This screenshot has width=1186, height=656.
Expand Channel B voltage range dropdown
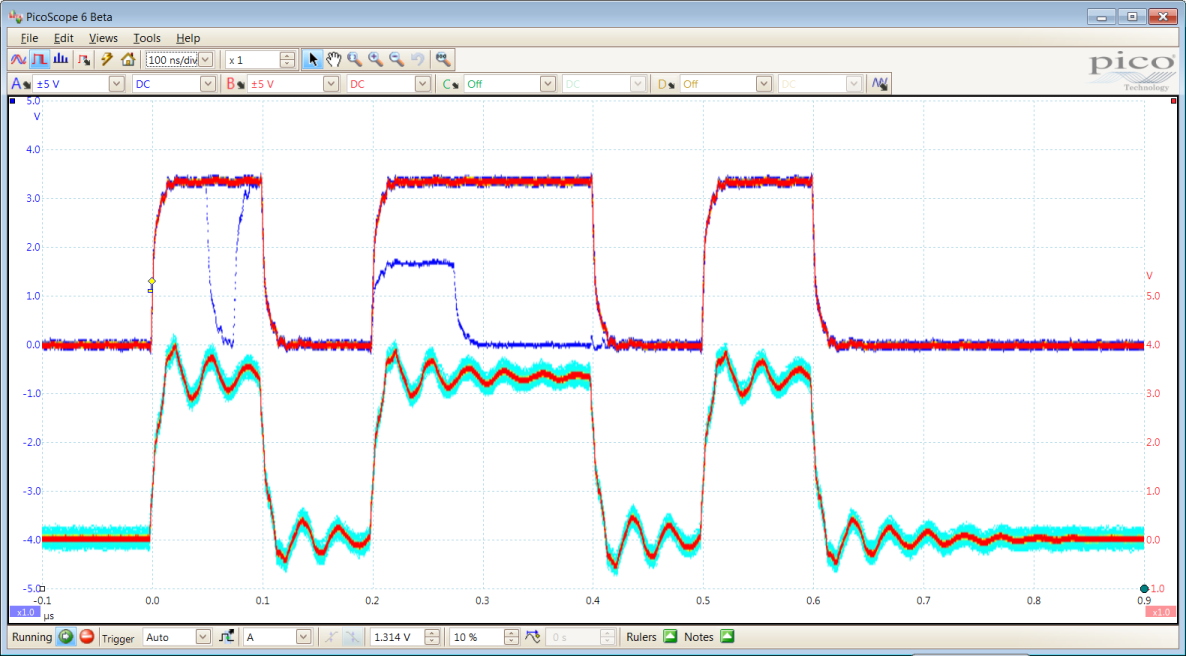coord(331,84)
